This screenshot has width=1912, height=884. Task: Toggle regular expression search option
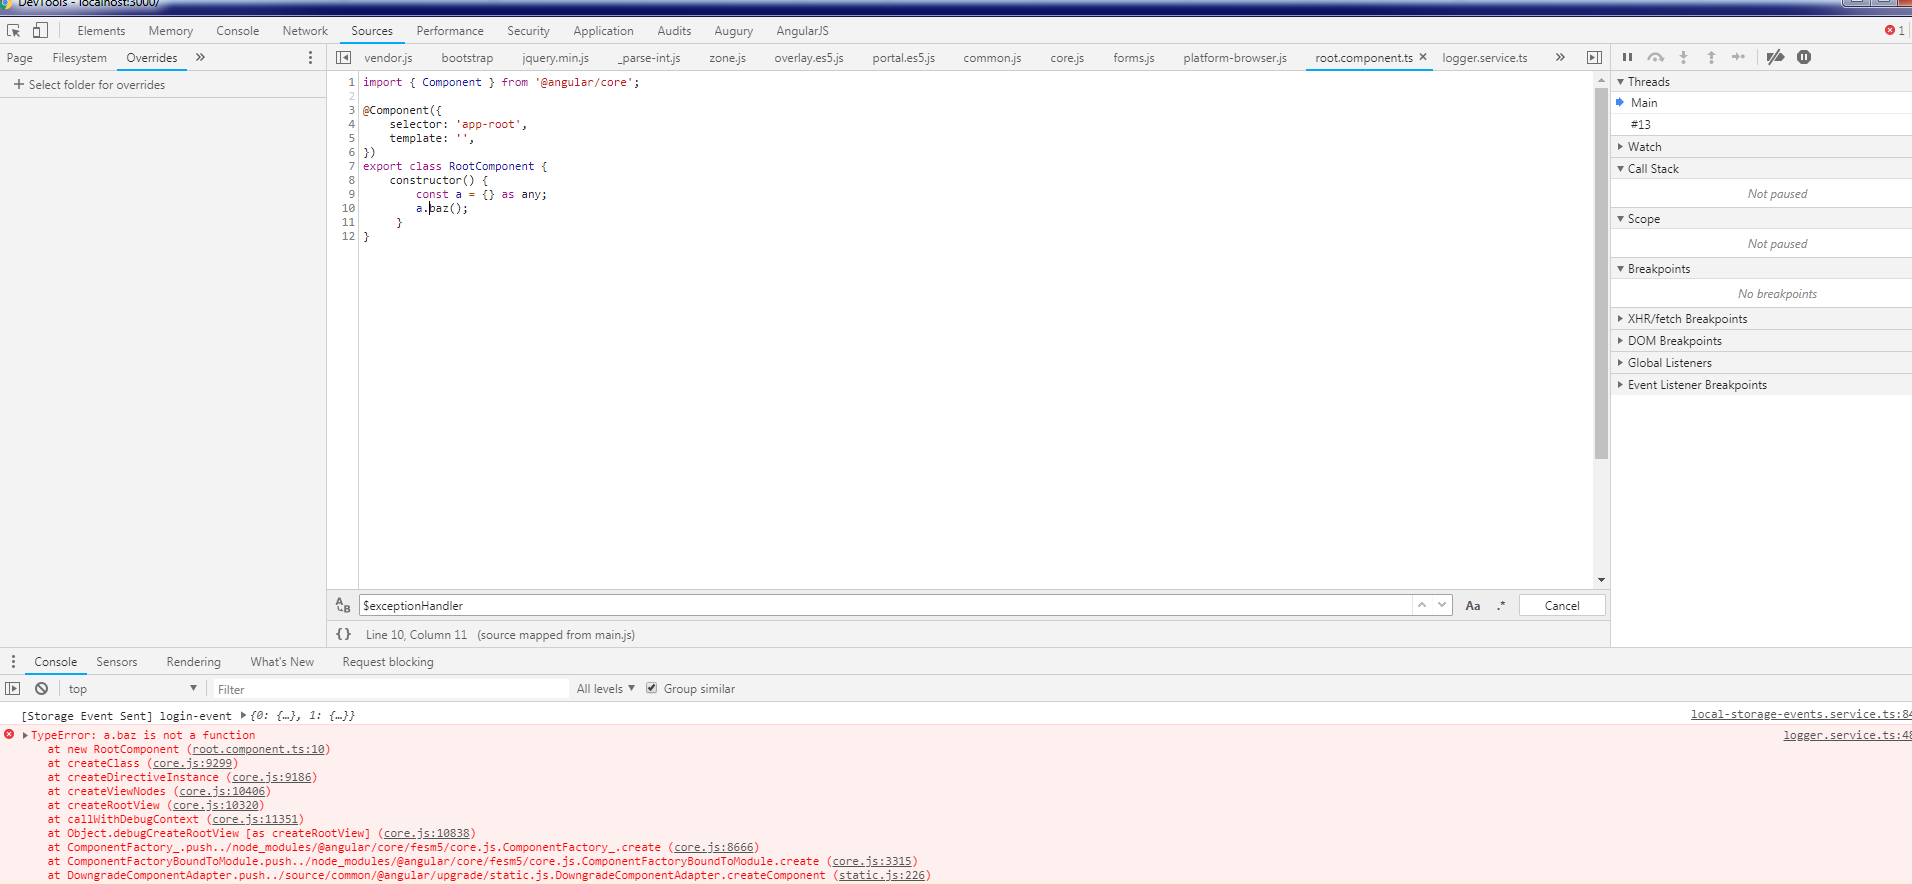pos(1501,605)
